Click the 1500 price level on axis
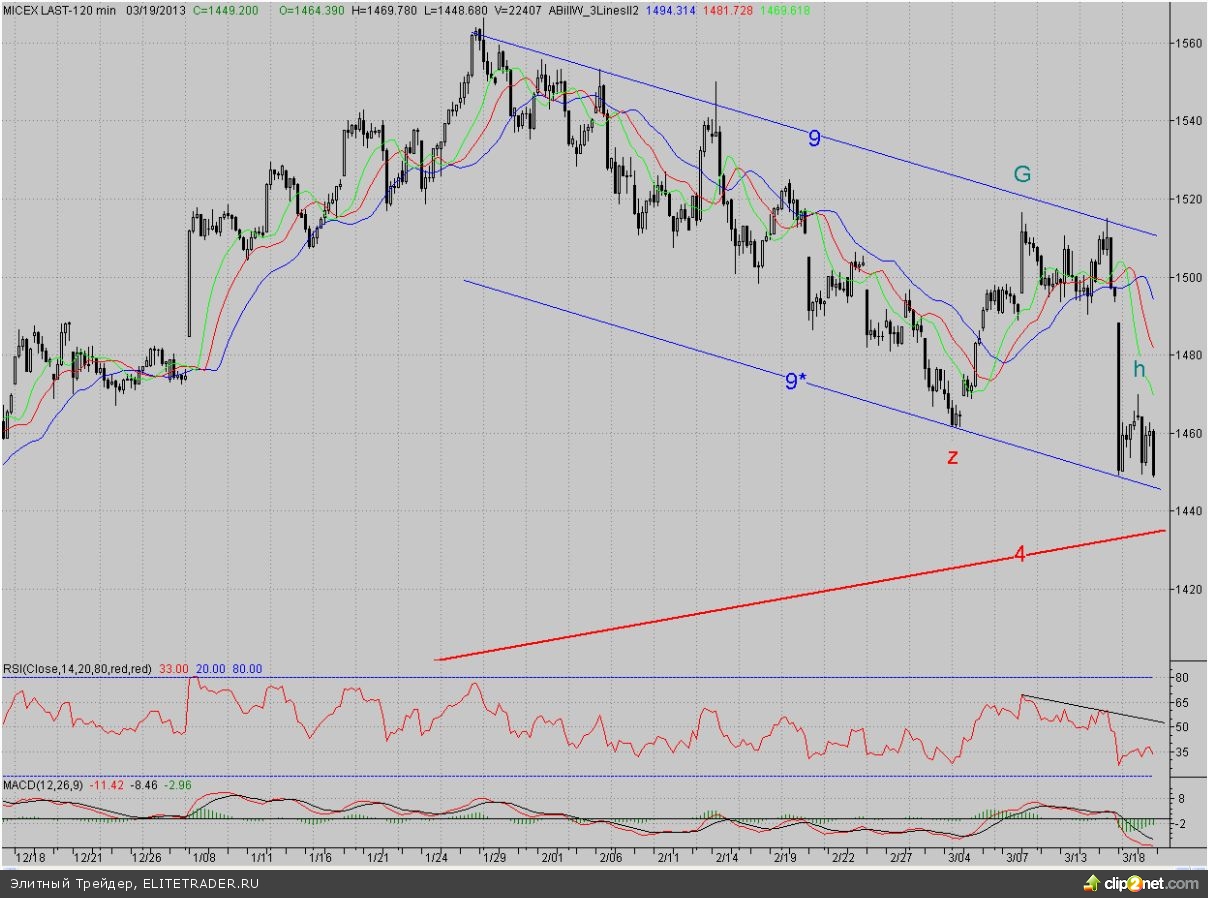 coord(1187,277)
